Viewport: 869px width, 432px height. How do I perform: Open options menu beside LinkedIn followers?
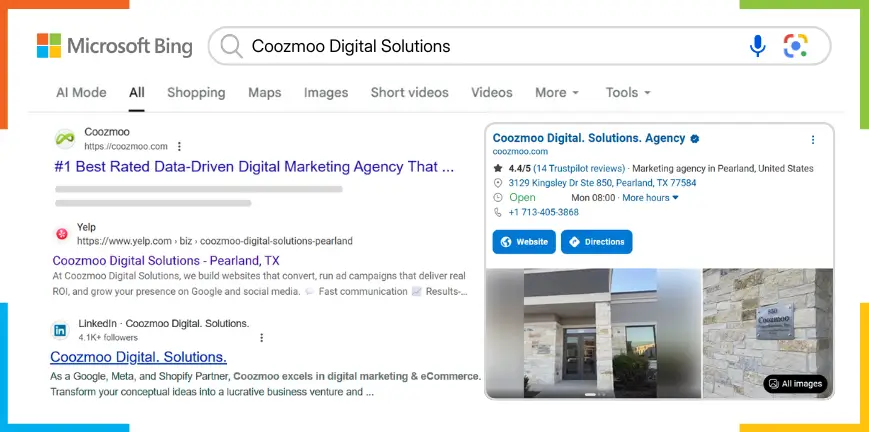click(x=262, y=337)
